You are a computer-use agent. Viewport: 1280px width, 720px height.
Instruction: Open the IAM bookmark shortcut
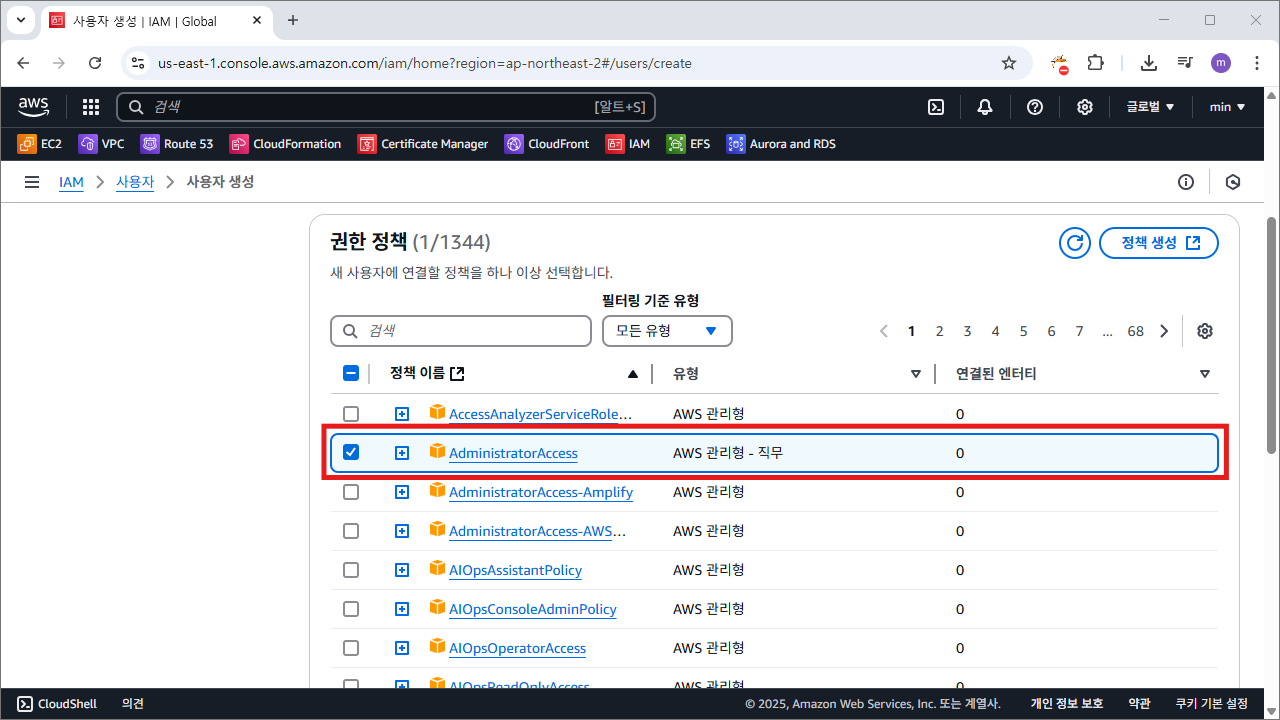[x=628, y=144]
